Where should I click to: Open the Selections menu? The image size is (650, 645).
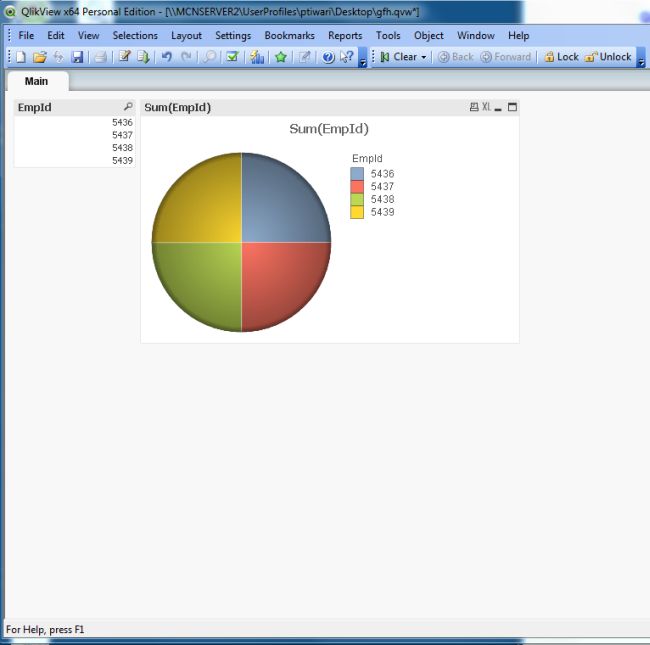135,36
